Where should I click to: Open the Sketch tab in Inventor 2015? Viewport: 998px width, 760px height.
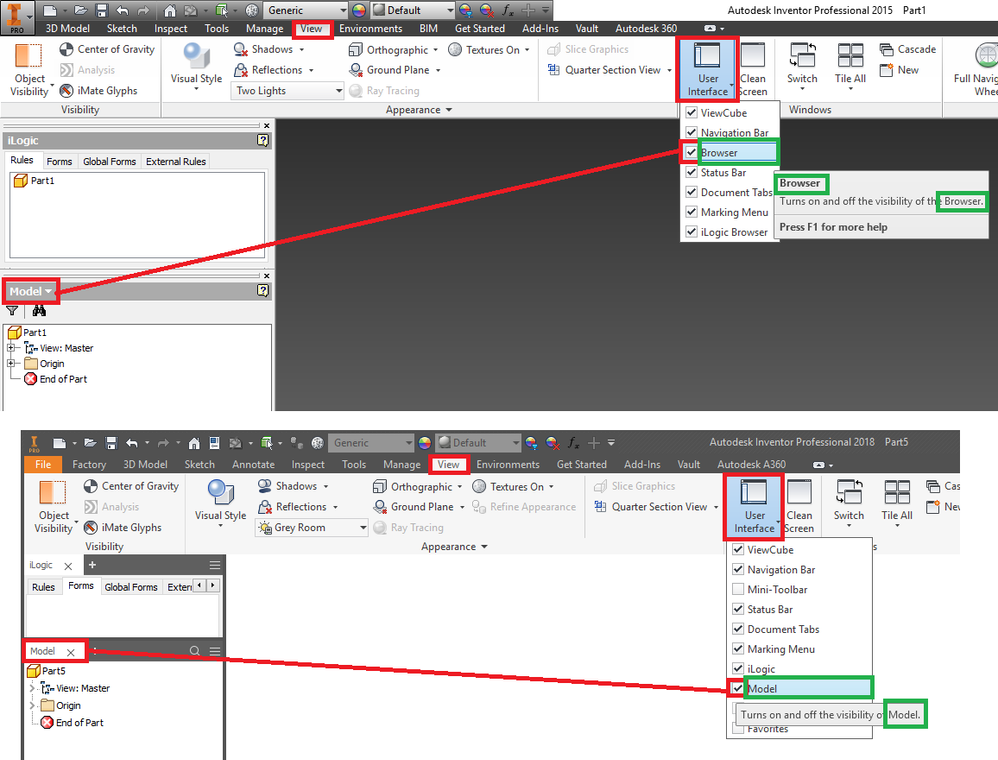pos(122,28)
